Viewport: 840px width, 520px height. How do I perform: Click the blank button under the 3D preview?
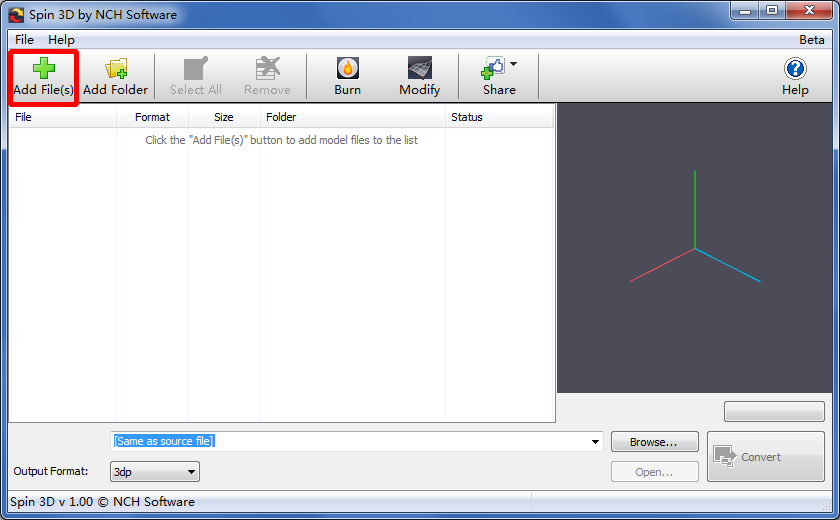pyautogui.click(x=774, y=411)
